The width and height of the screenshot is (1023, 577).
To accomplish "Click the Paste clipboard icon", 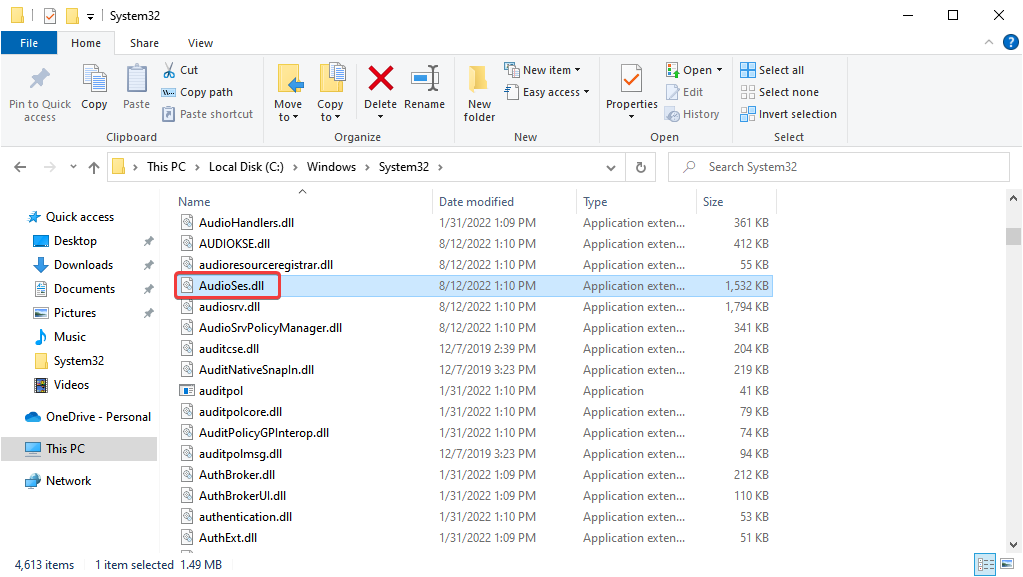I will point(136,87).
